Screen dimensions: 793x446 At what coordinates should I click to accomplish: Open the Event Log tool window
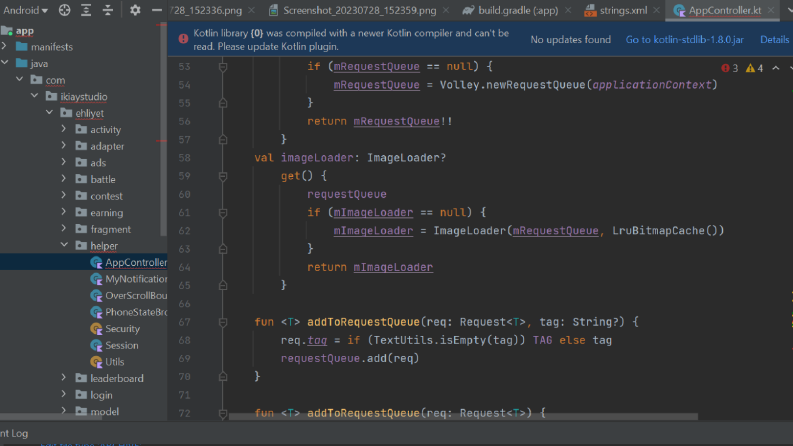(x=14, y=433)
